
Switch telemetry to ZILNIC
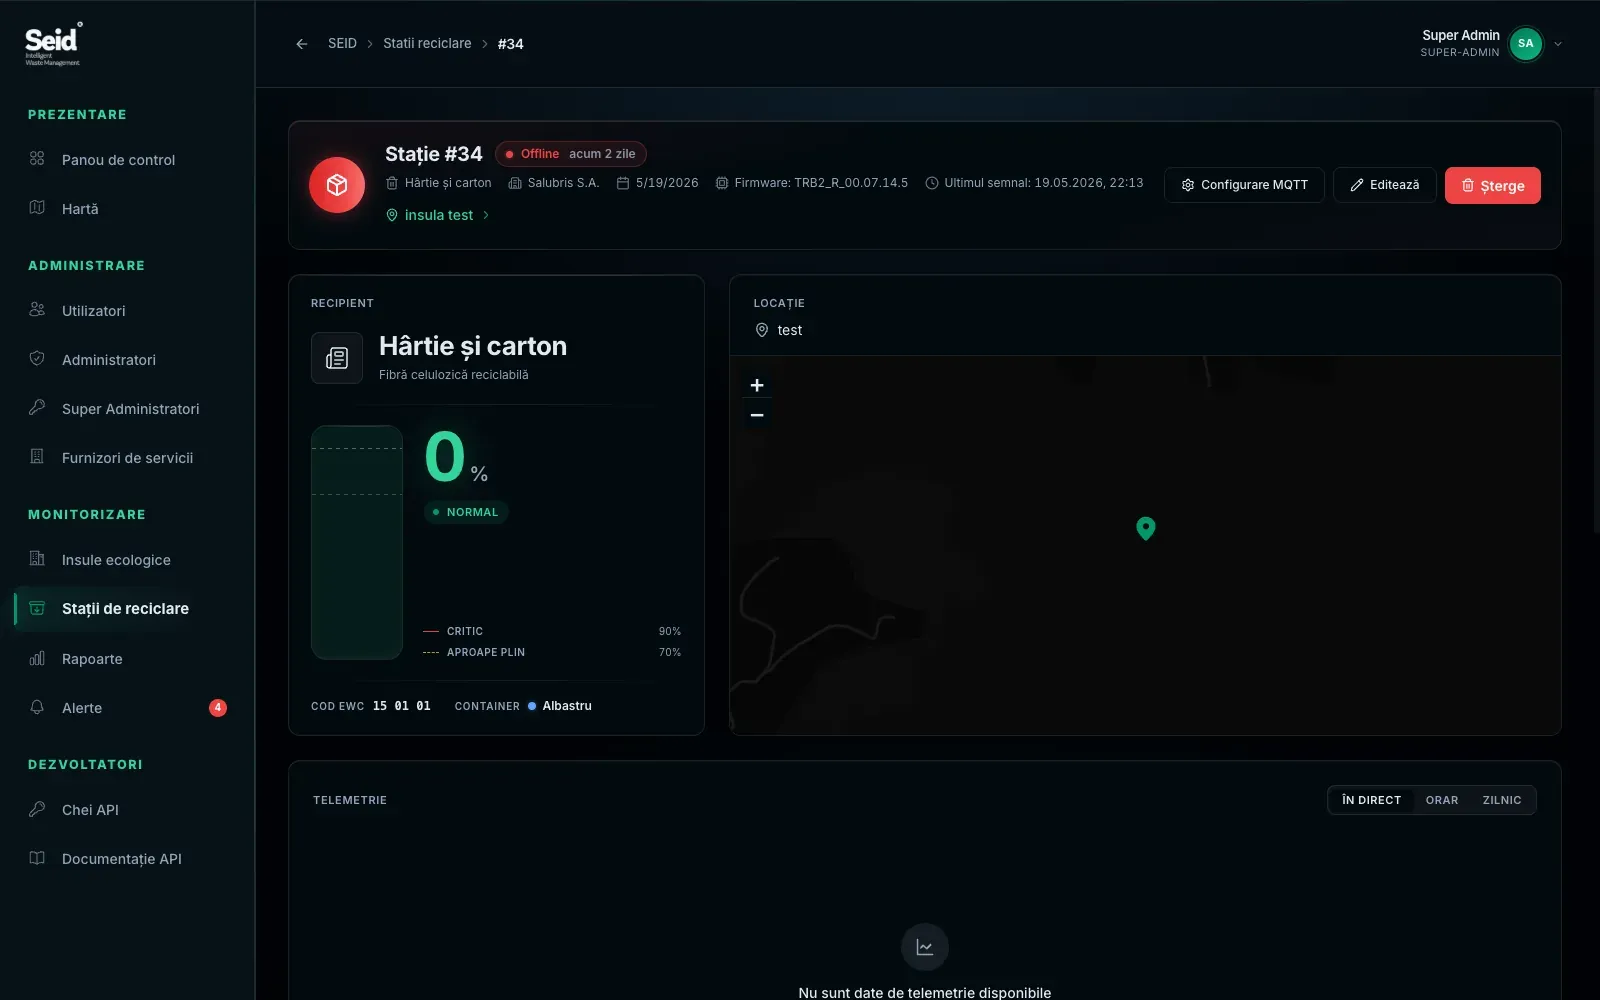pyautogui.click(x=1502, y=800)
